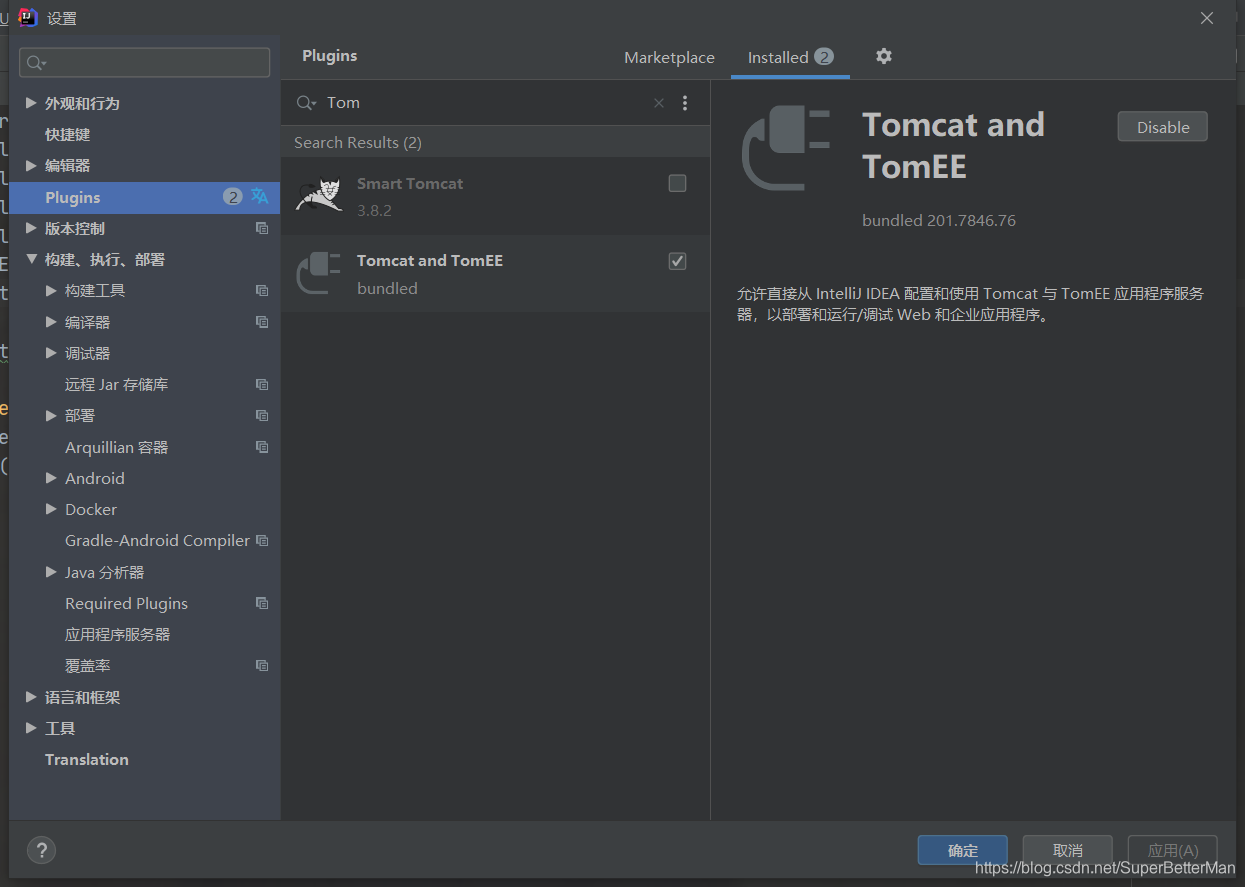
Task: Click the large plug icon in details
Action: 786,148
